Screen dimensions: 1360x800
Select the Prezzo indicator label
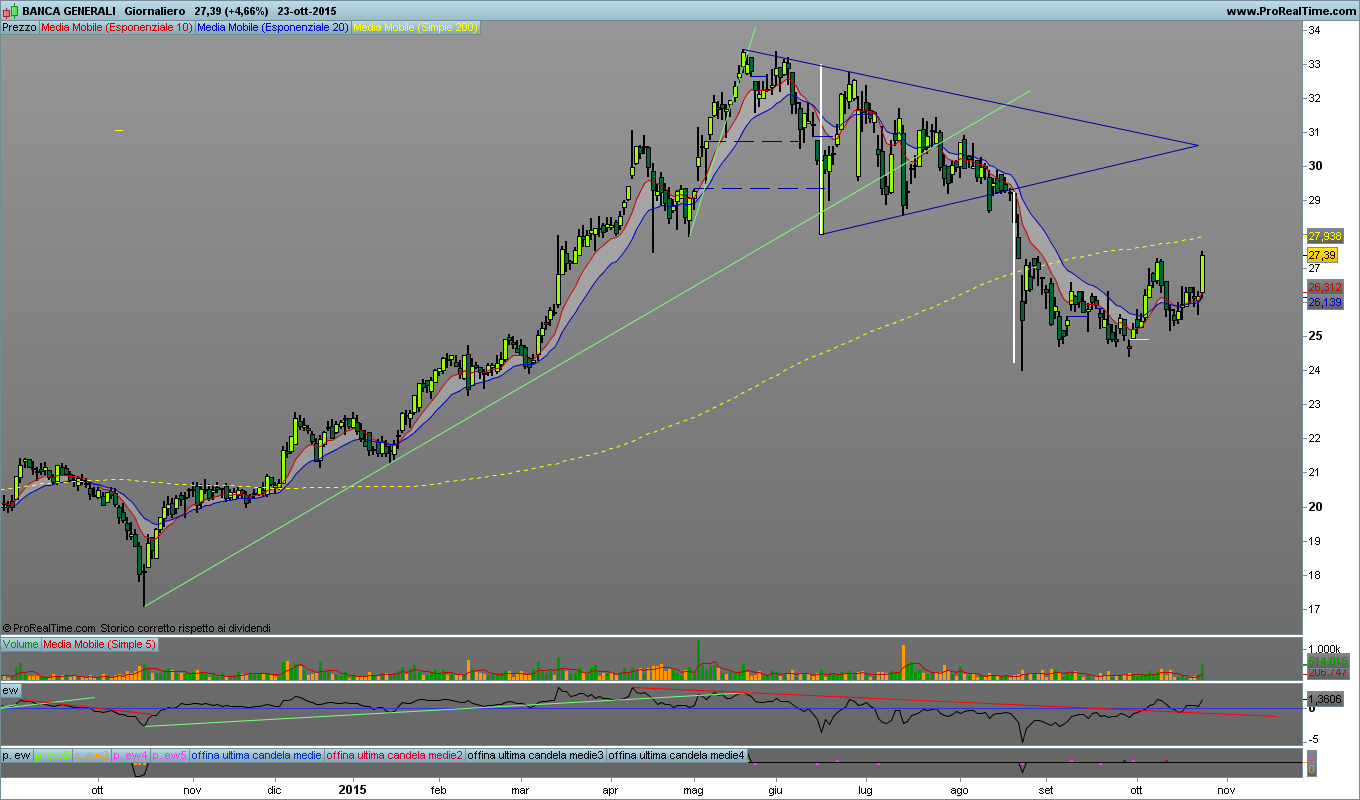pyautogui.click(x=19, y=28)
